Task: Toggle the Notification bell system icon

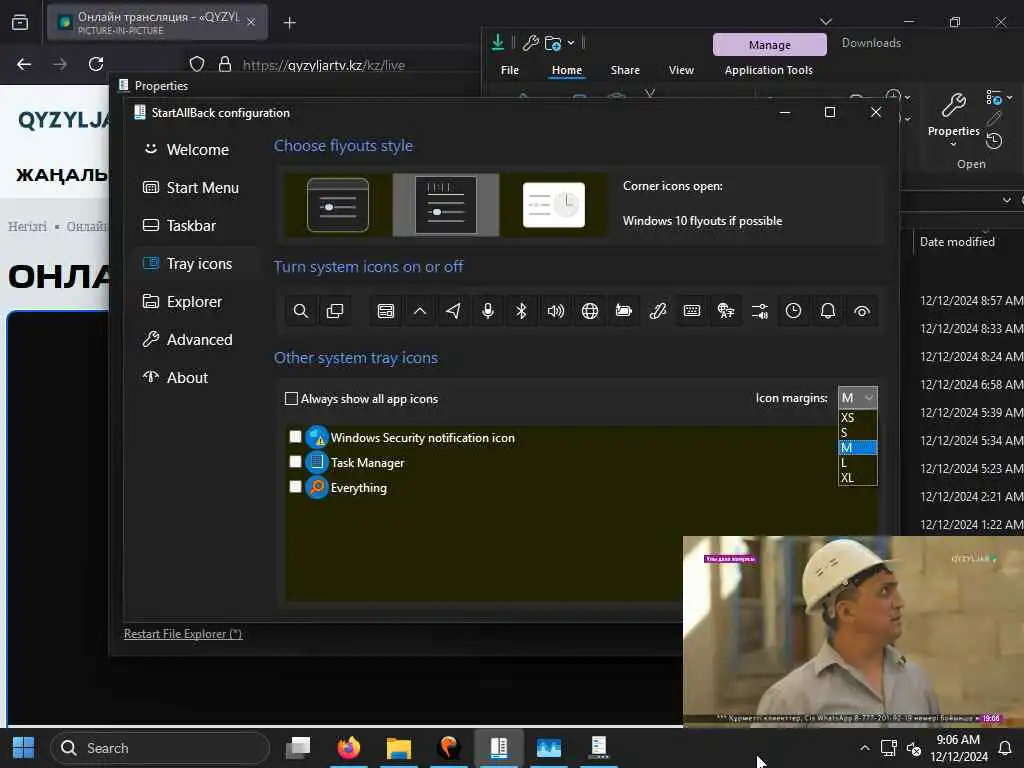Action: click(x=827, y=311)
